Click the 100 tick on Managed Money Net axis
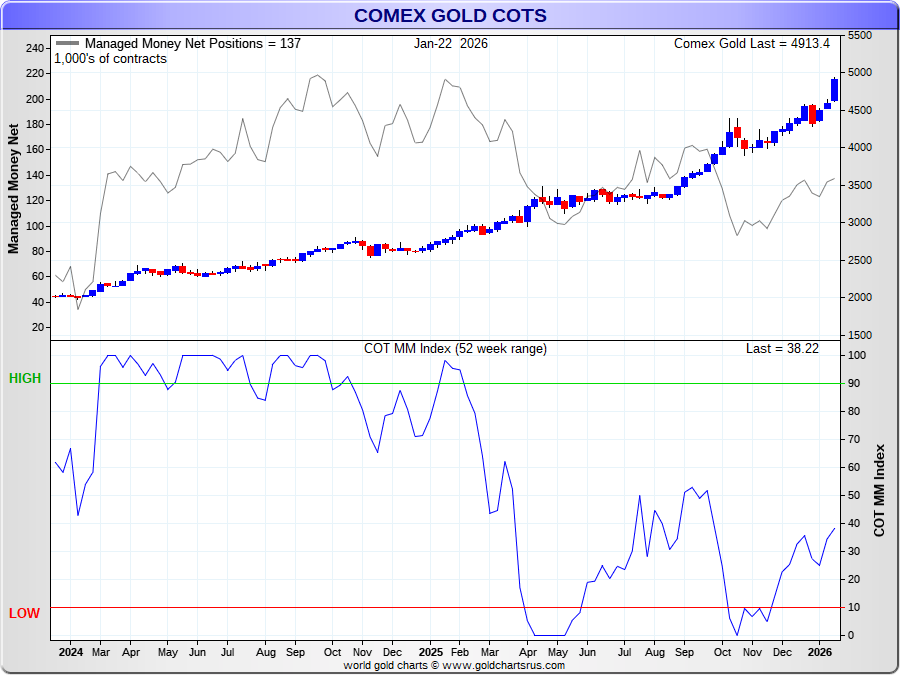900x675 pixels. 35,226
